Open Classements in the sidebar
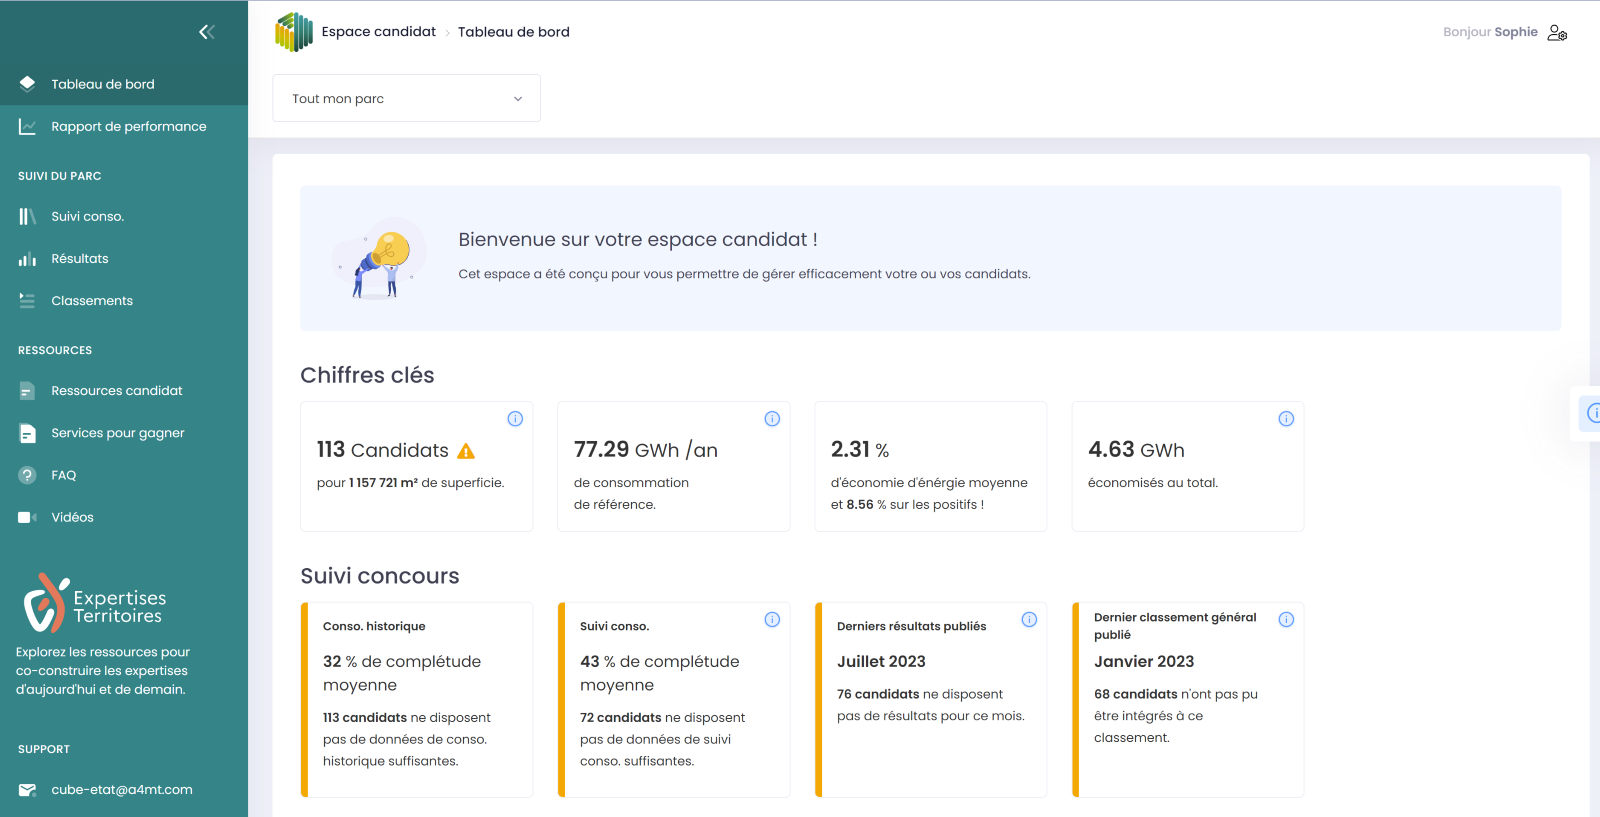The width and height of the screenshot is (1600, 817). tap(124, 301)
